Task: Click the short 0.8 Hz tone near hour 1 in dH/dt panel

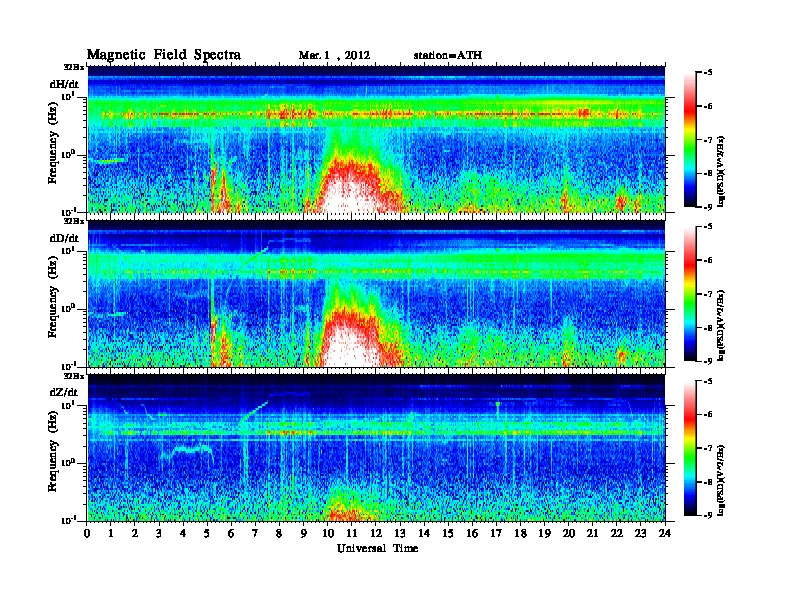Action: coord(111,161)
